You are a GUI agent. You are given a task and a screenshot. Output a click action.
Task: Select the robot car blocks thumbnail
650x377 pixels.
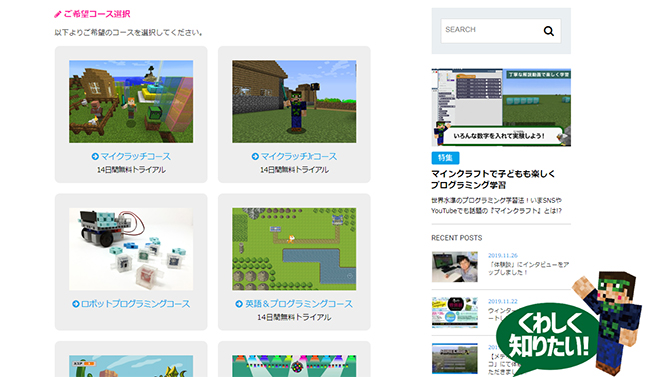point(131,249)
